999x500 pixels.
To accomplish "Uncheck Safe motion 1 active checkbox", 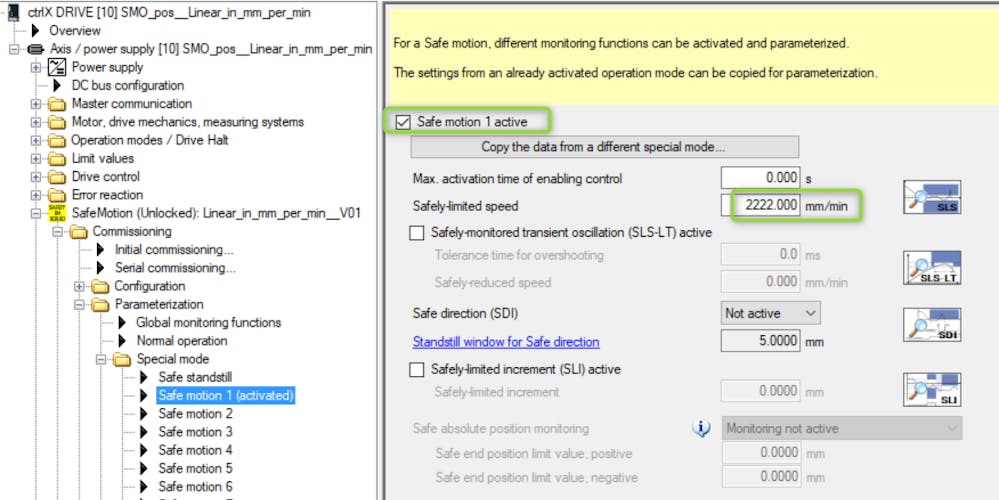I will tap(403, 122).
